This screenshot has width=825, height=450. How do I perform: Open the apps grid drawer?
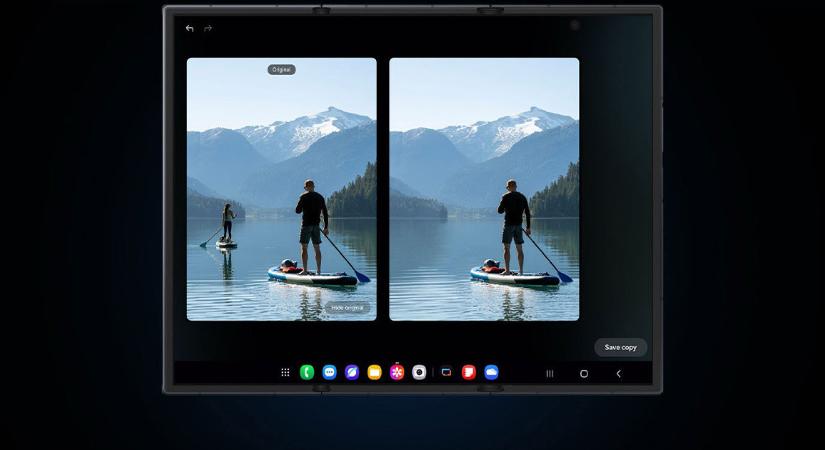pyautogui.click(x=285, y=373)
